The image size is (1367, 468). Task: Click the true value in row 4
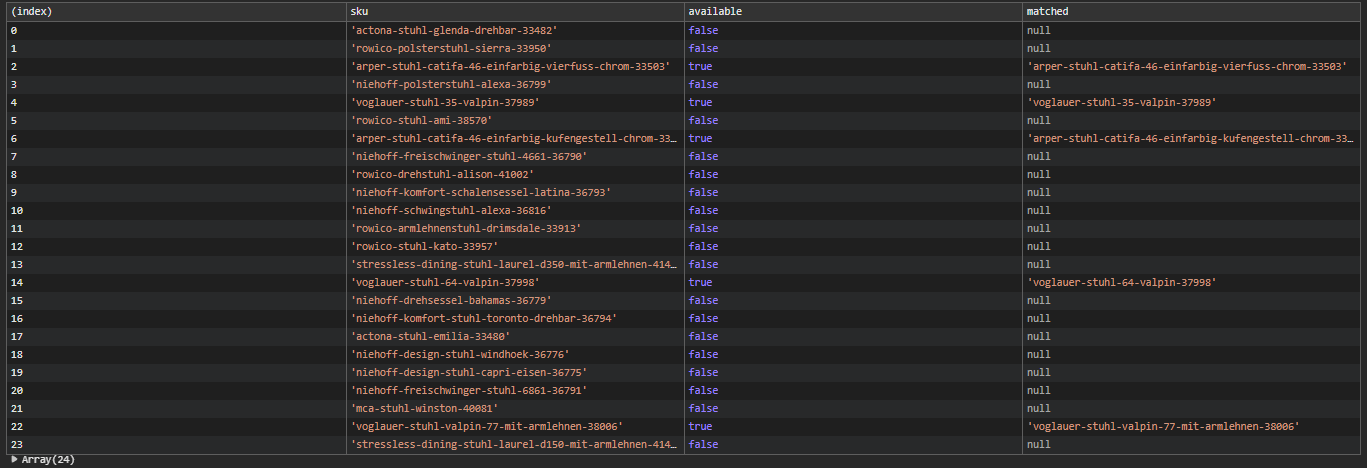point(700,102)
